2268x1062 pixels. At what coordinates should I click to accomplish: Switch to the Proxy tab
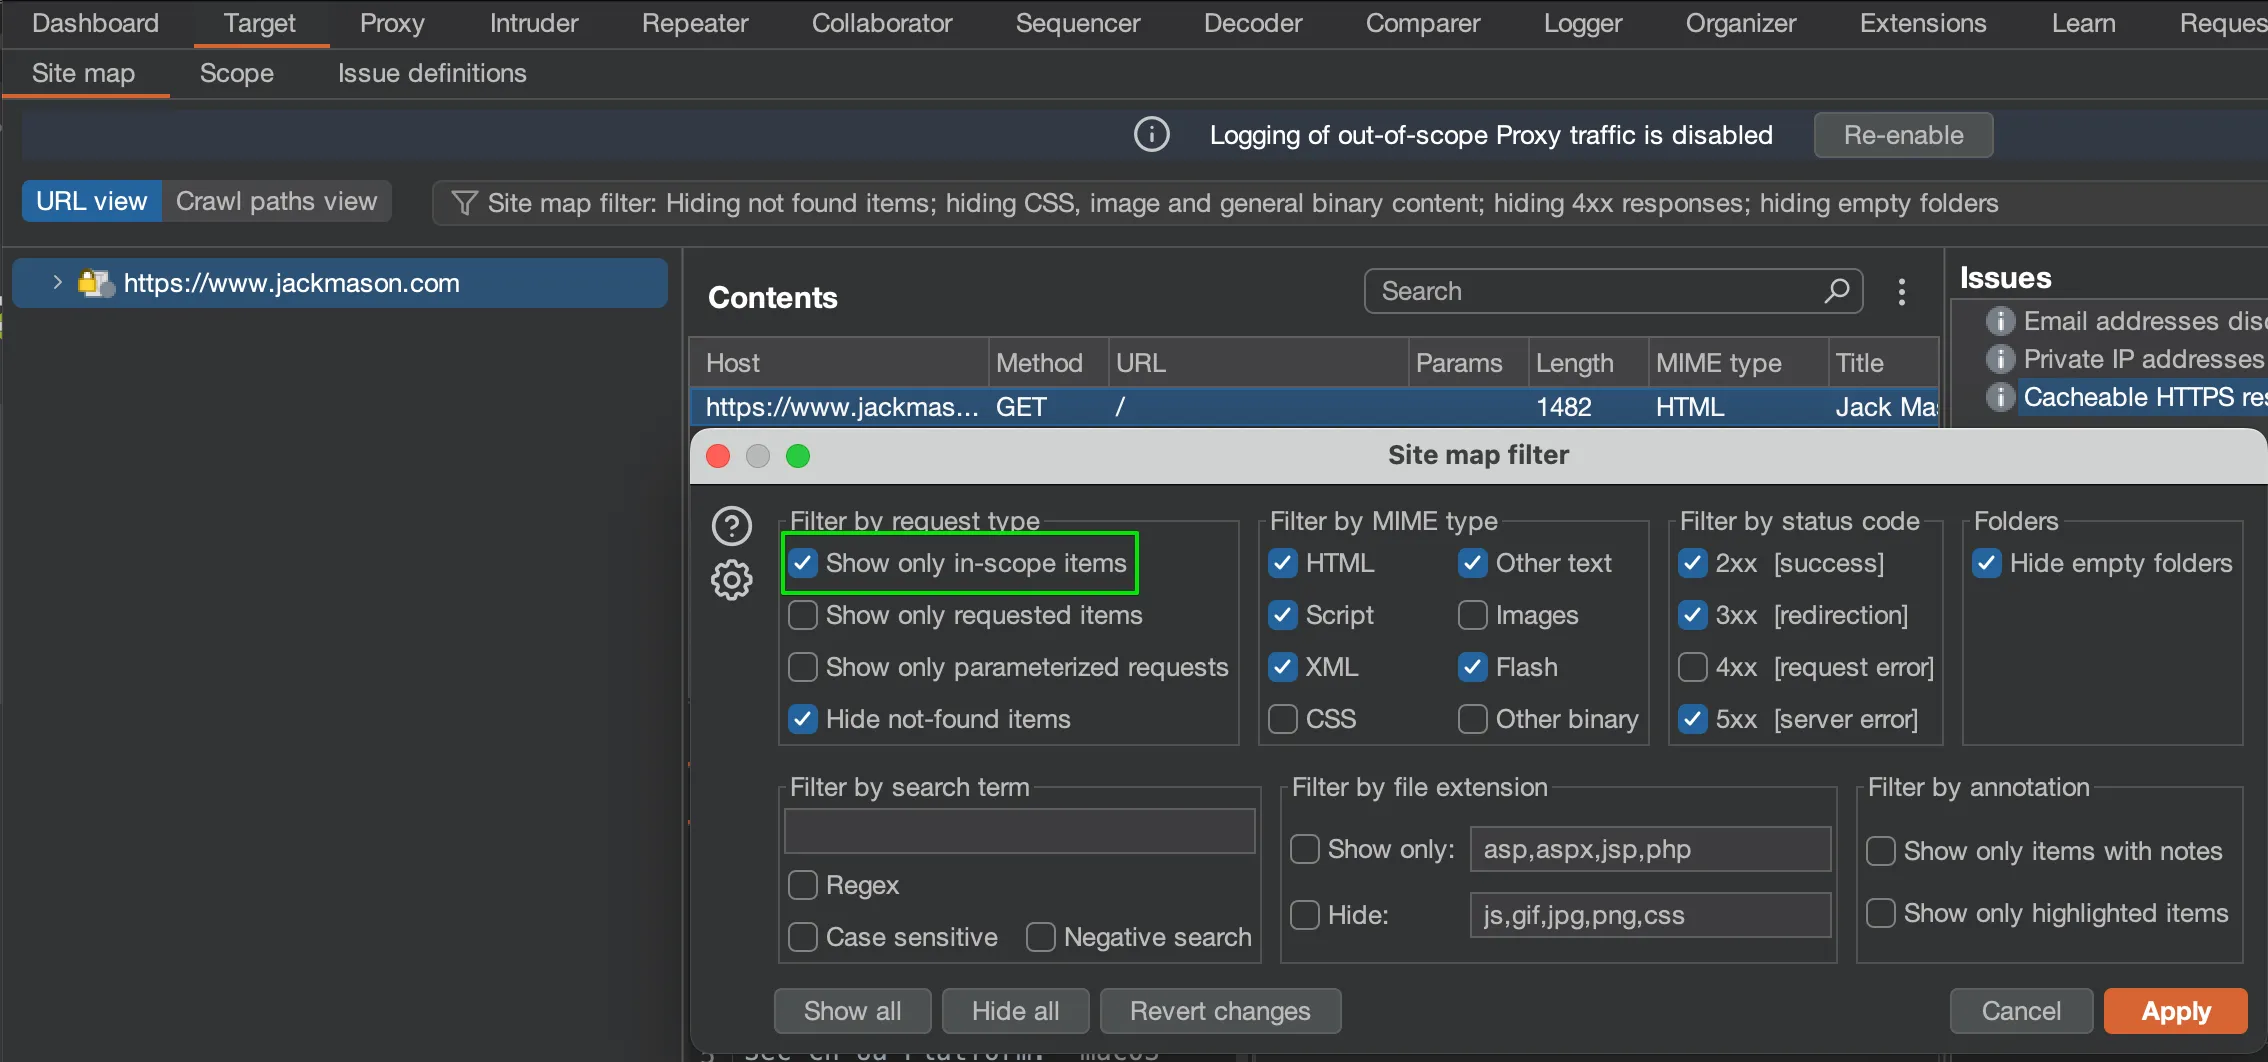(392, 23)
